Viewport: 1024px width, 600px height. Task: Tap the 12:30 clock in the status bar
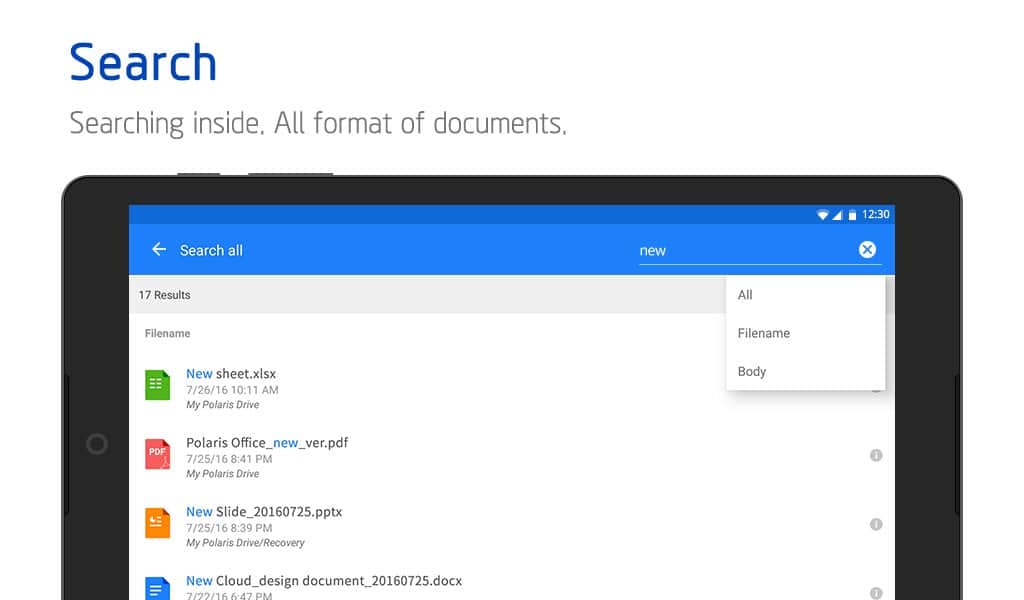pyautogui.click(x=876, y=215)
